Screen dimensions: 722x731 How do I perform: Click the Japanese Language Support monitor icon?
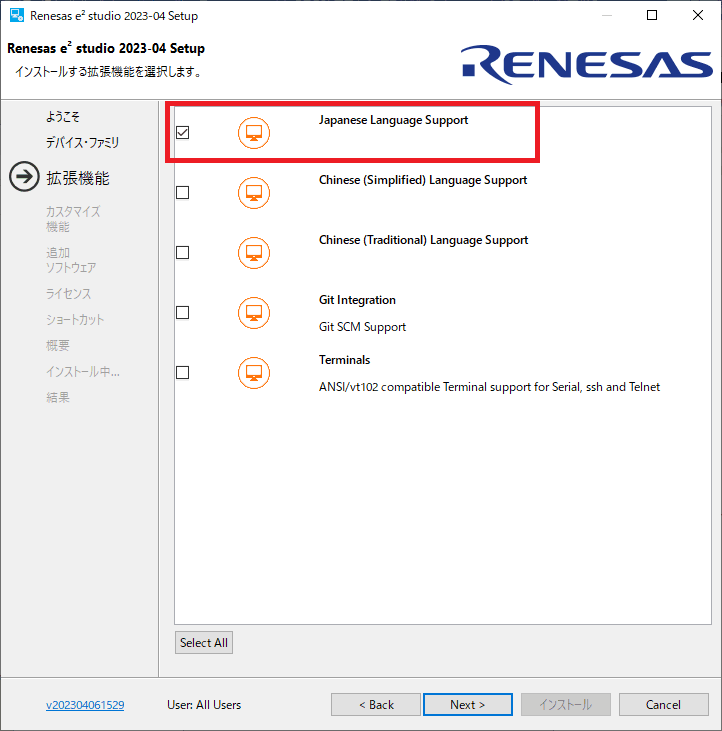(x=254, y=133)
